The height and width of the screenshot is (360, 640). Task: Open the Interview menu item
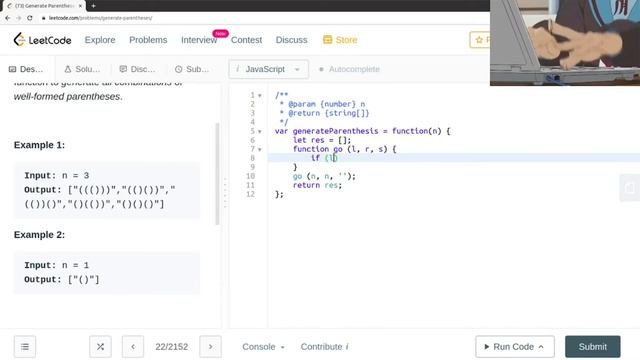[199, 40]
